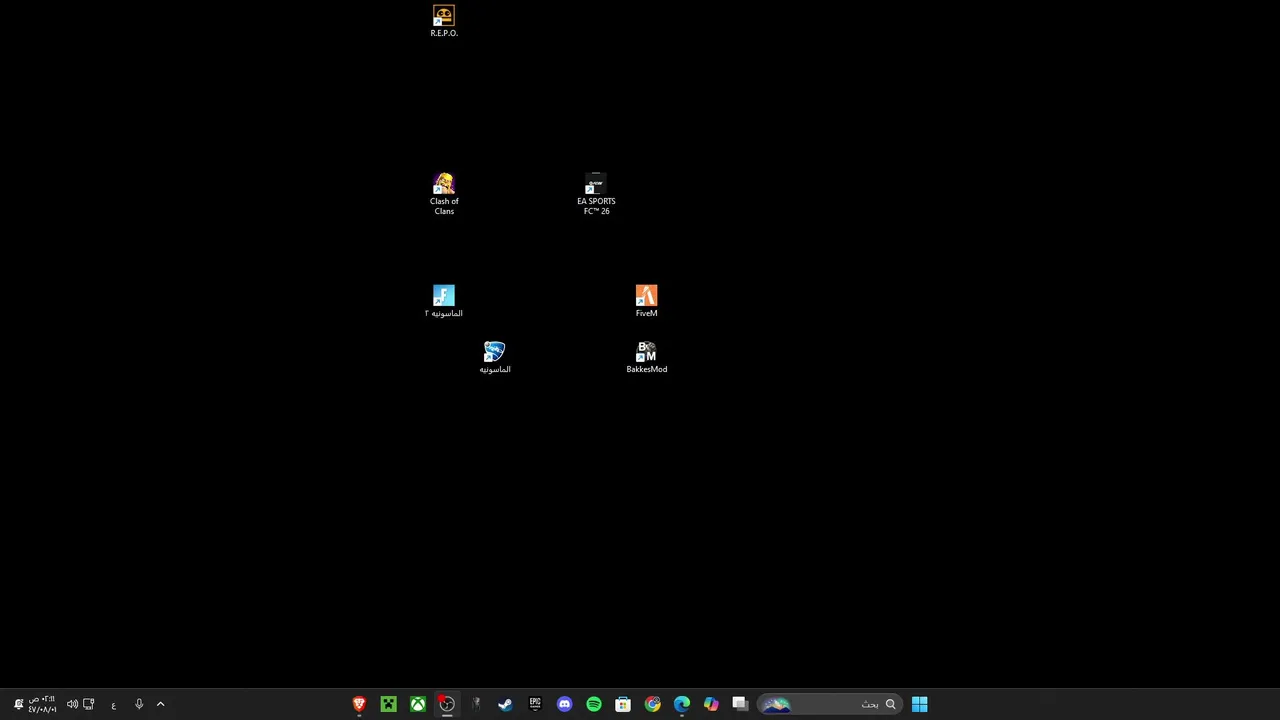
Task: Select the EA SPORTS FC 26 shortcut
Action: tap(596, 194)
